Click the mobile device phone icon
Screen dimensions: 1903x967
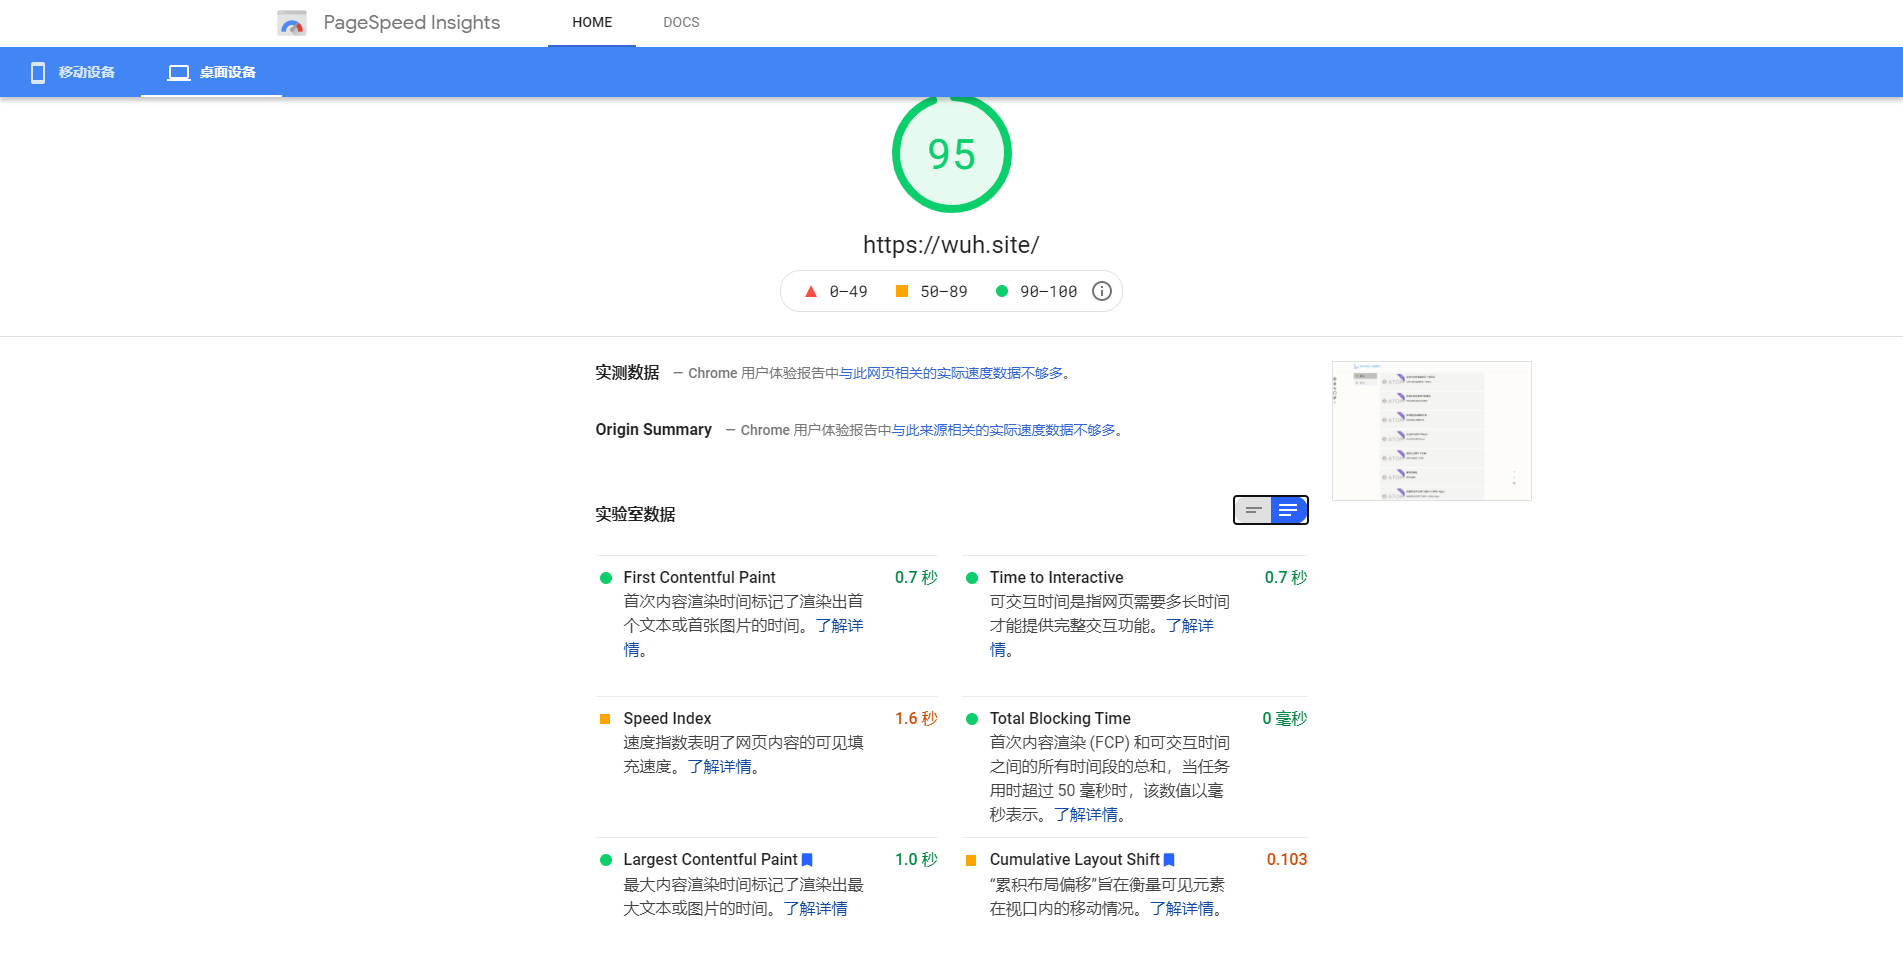click(x=38, y=72)
